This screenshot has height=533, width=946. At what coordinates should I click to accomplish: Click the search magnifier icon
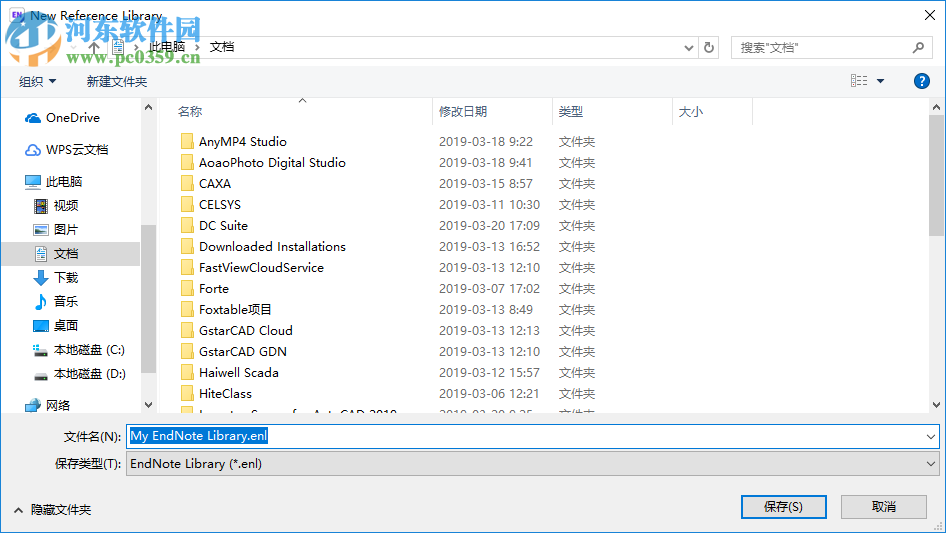pyautogui.click(x=918, y=47)
